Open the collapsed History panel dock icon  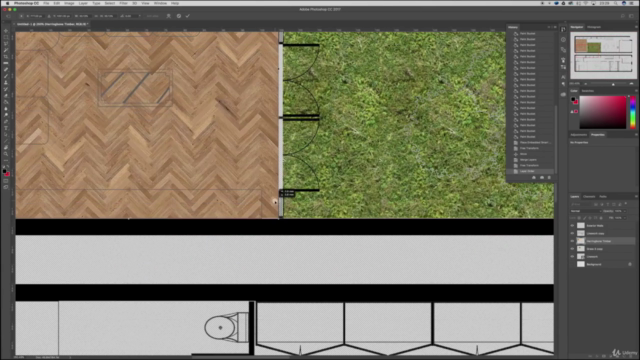(x=563, y=29)
